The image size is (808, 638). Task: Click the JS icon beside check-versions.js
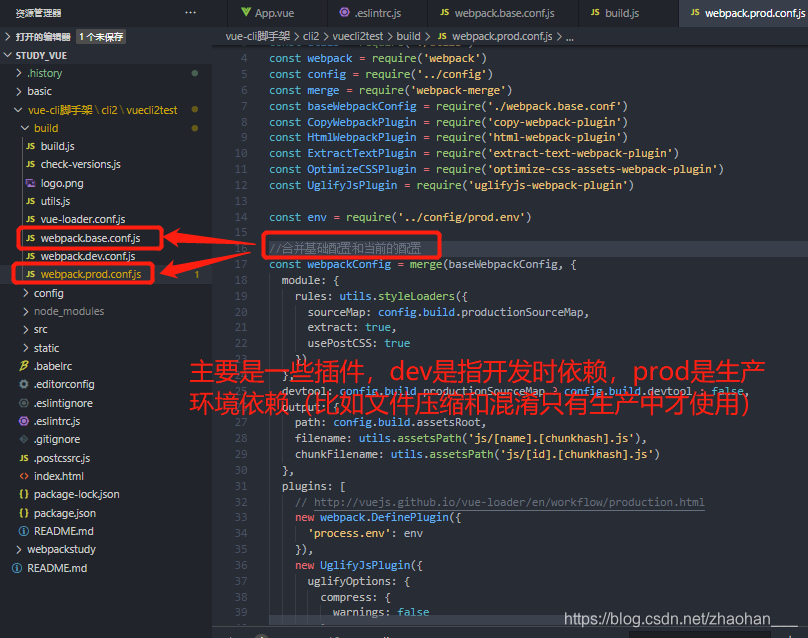click(30, 164)
